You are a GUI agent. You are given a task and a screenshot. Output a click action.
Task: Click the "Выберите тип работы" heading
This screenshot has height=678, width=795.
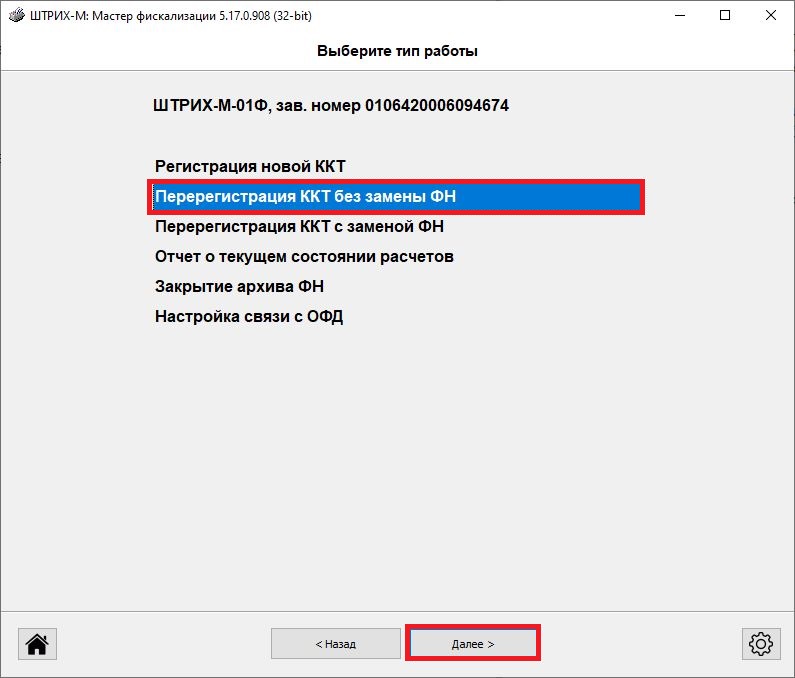[397, 51]
